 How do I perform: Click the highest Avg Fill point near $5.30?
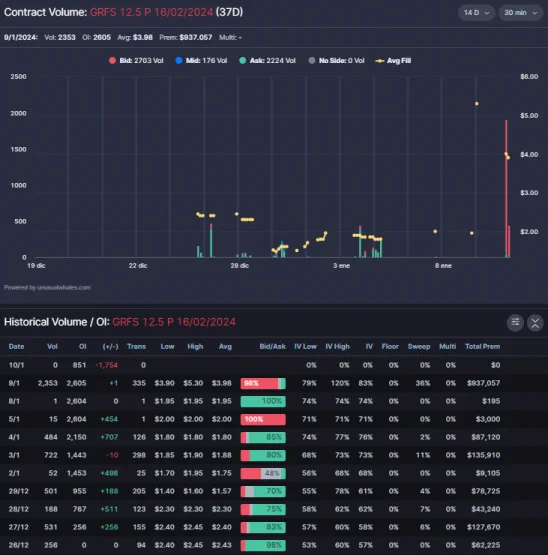(476, 104)
